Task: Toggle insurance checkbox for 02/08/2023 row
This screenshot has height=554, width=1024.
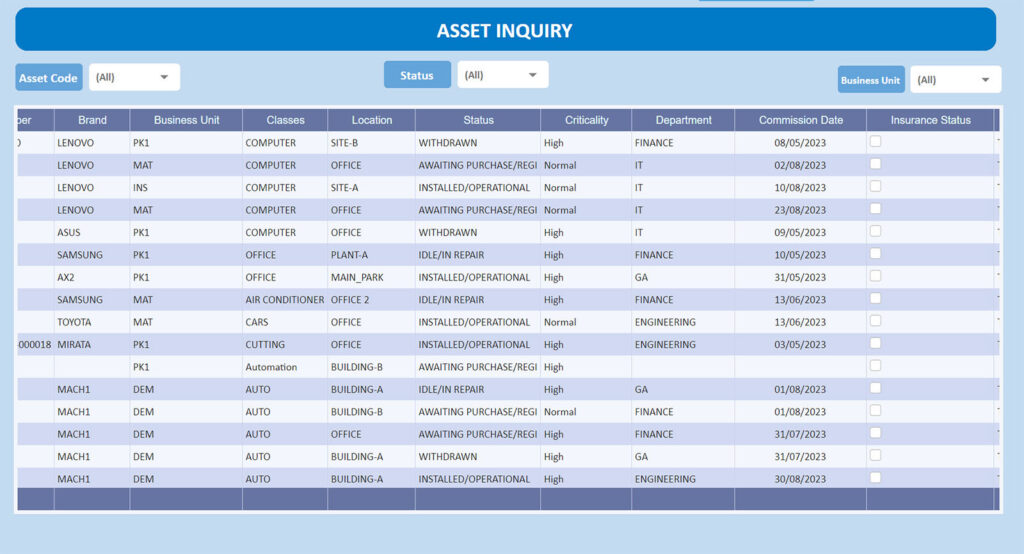Action: tap(876, 164)
